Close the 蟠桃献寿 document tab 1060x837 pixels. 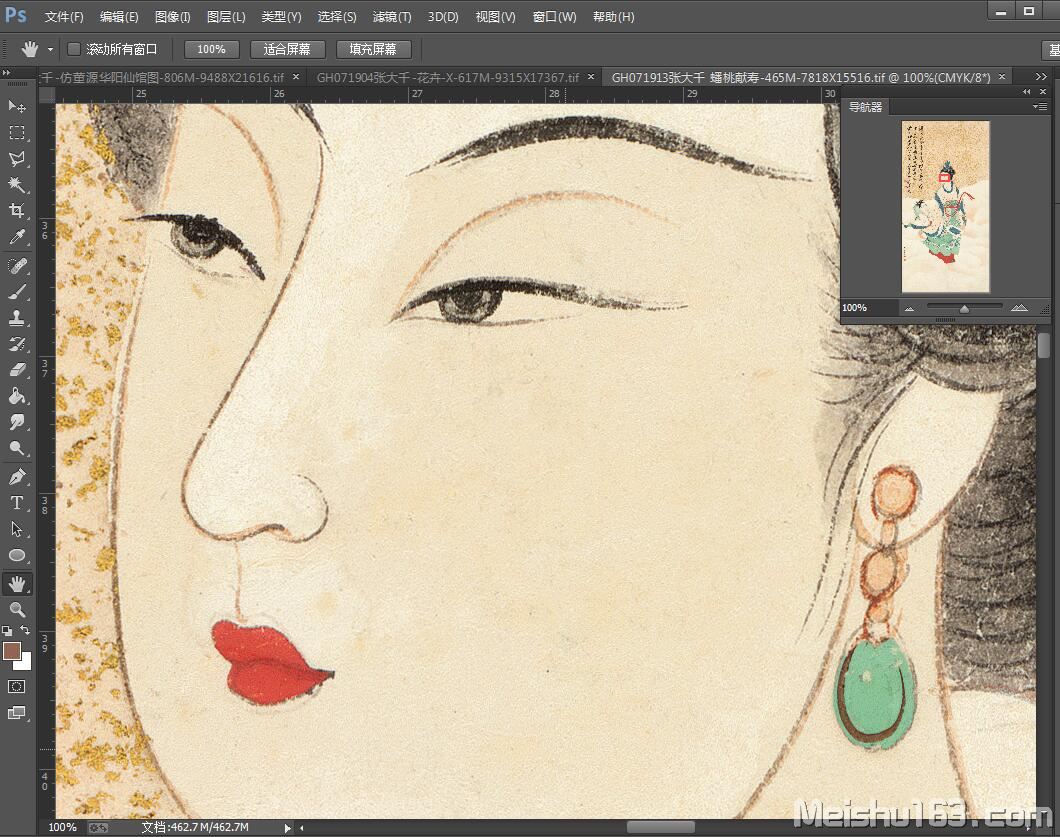coord(1002,77)
